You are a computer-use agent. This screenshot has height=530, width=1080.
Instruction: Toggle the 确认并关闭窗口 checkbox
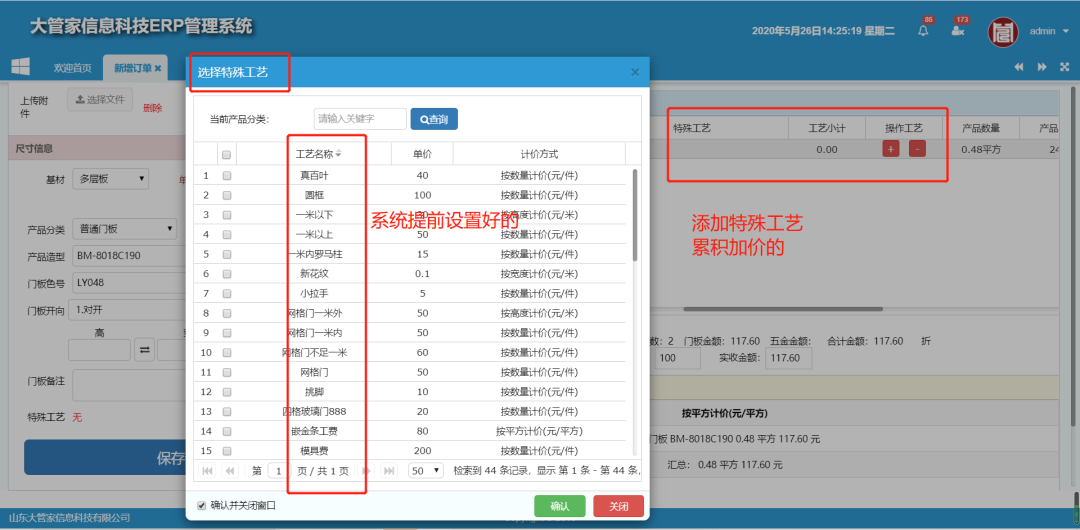pyautogui.click(x=202, y=505)
